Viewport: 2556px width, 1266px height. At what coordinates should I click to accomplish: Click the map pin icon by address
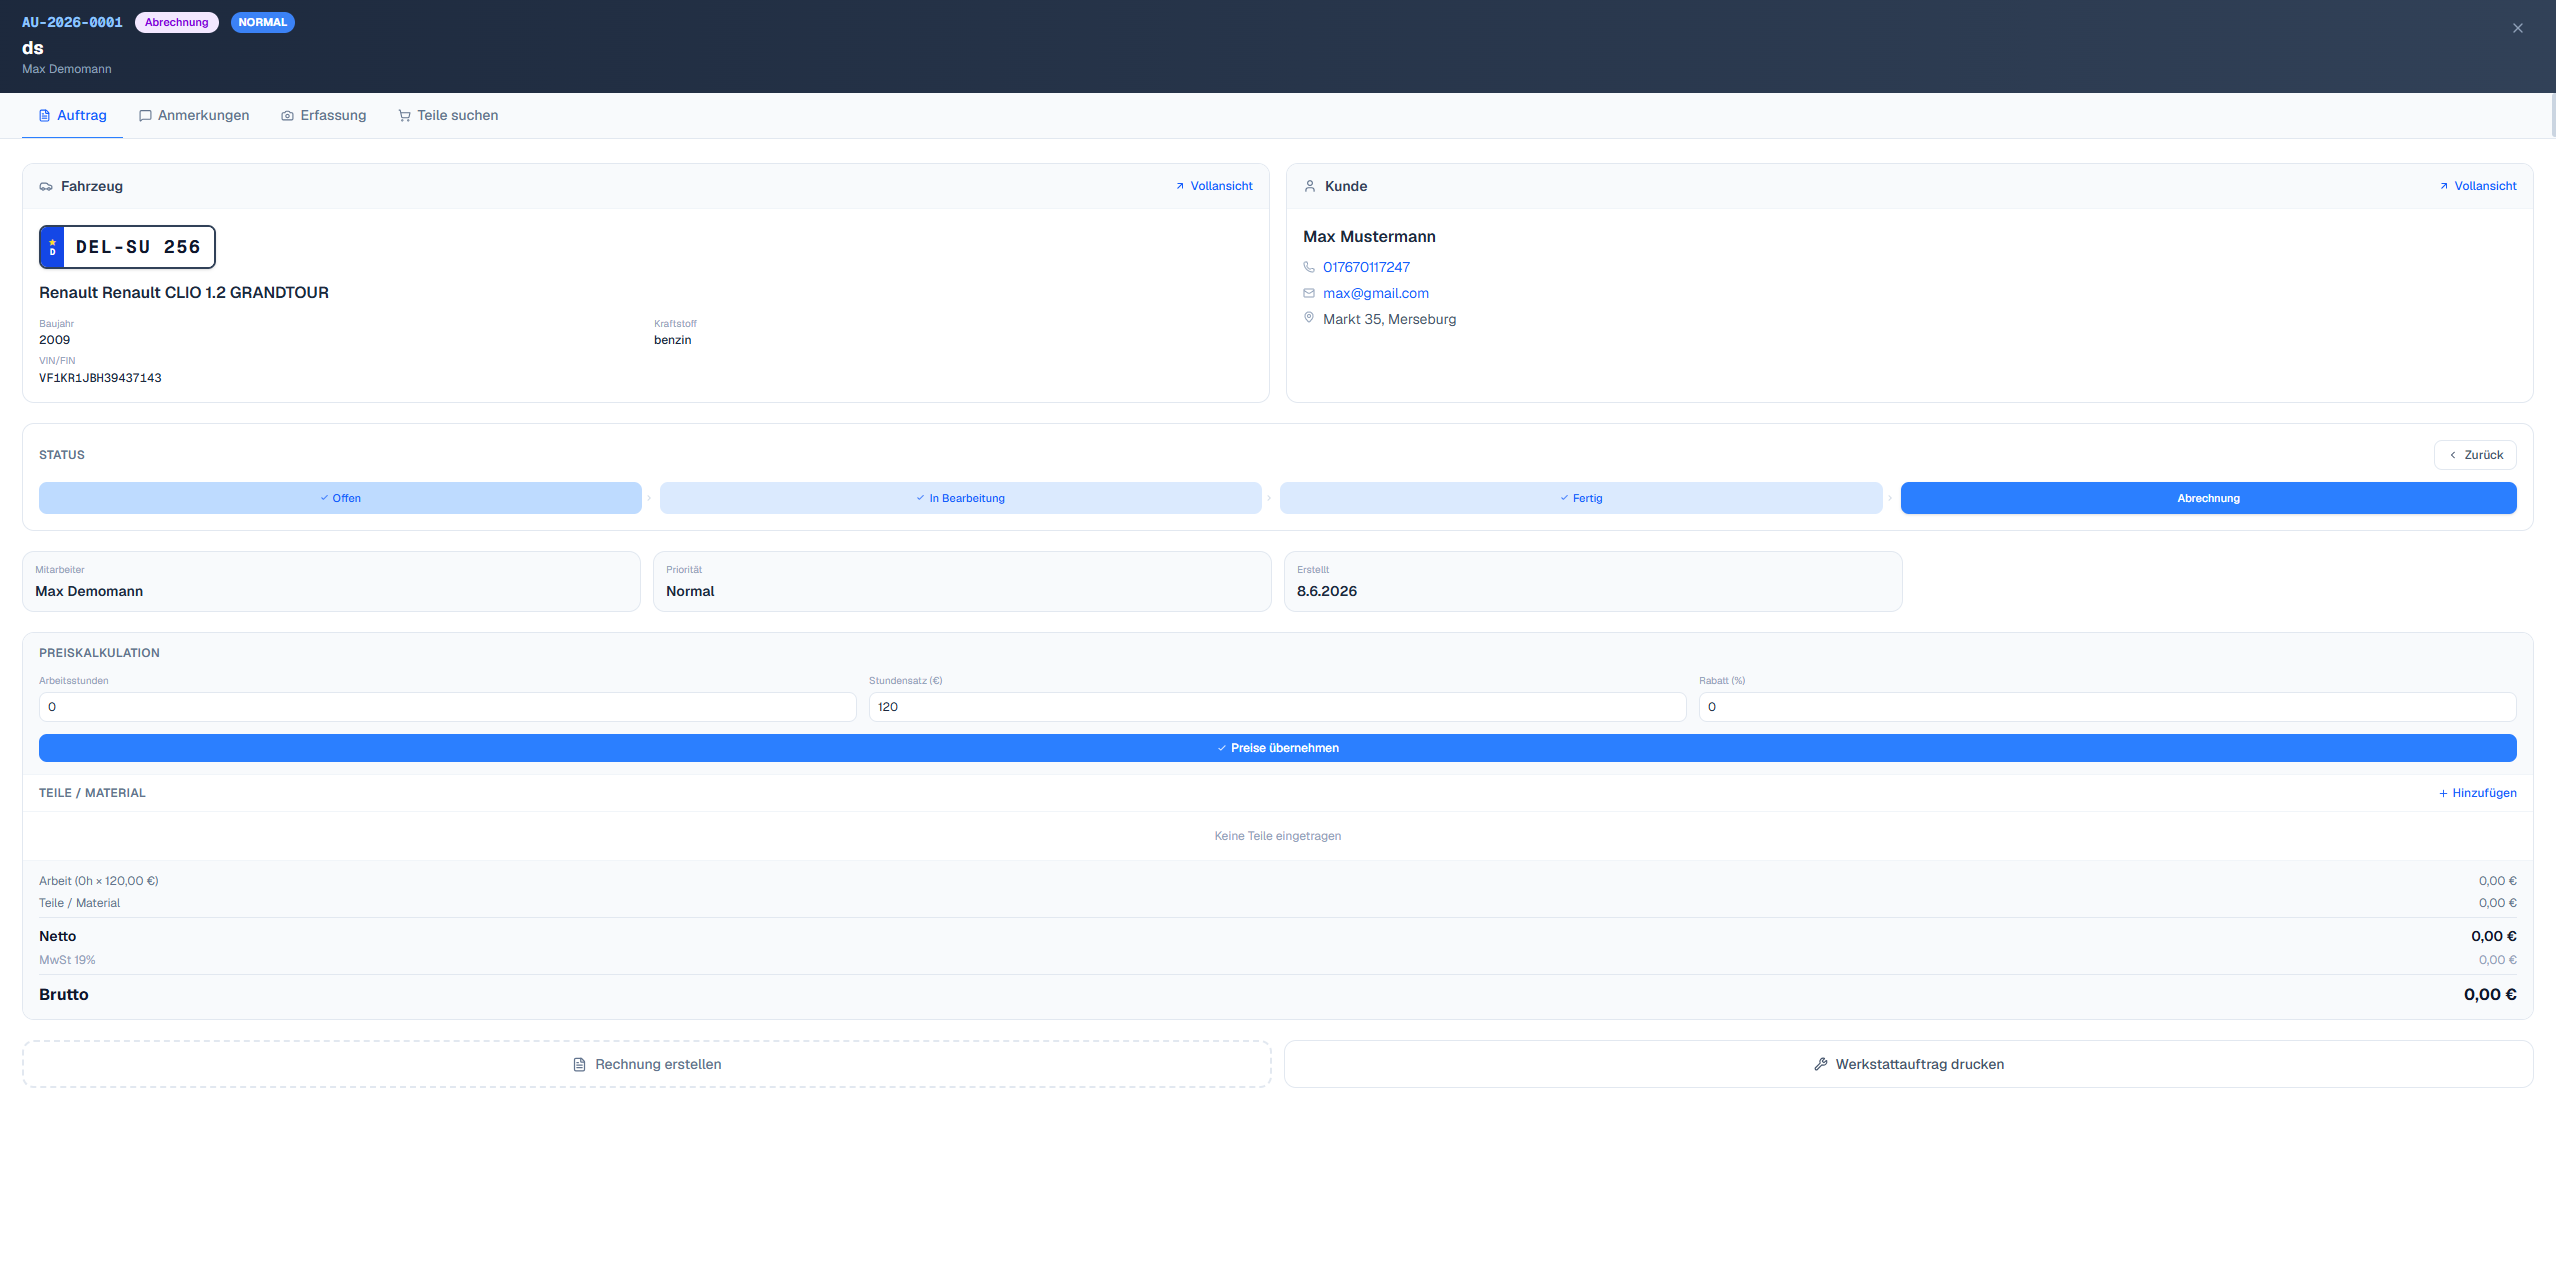point(1309,318)
